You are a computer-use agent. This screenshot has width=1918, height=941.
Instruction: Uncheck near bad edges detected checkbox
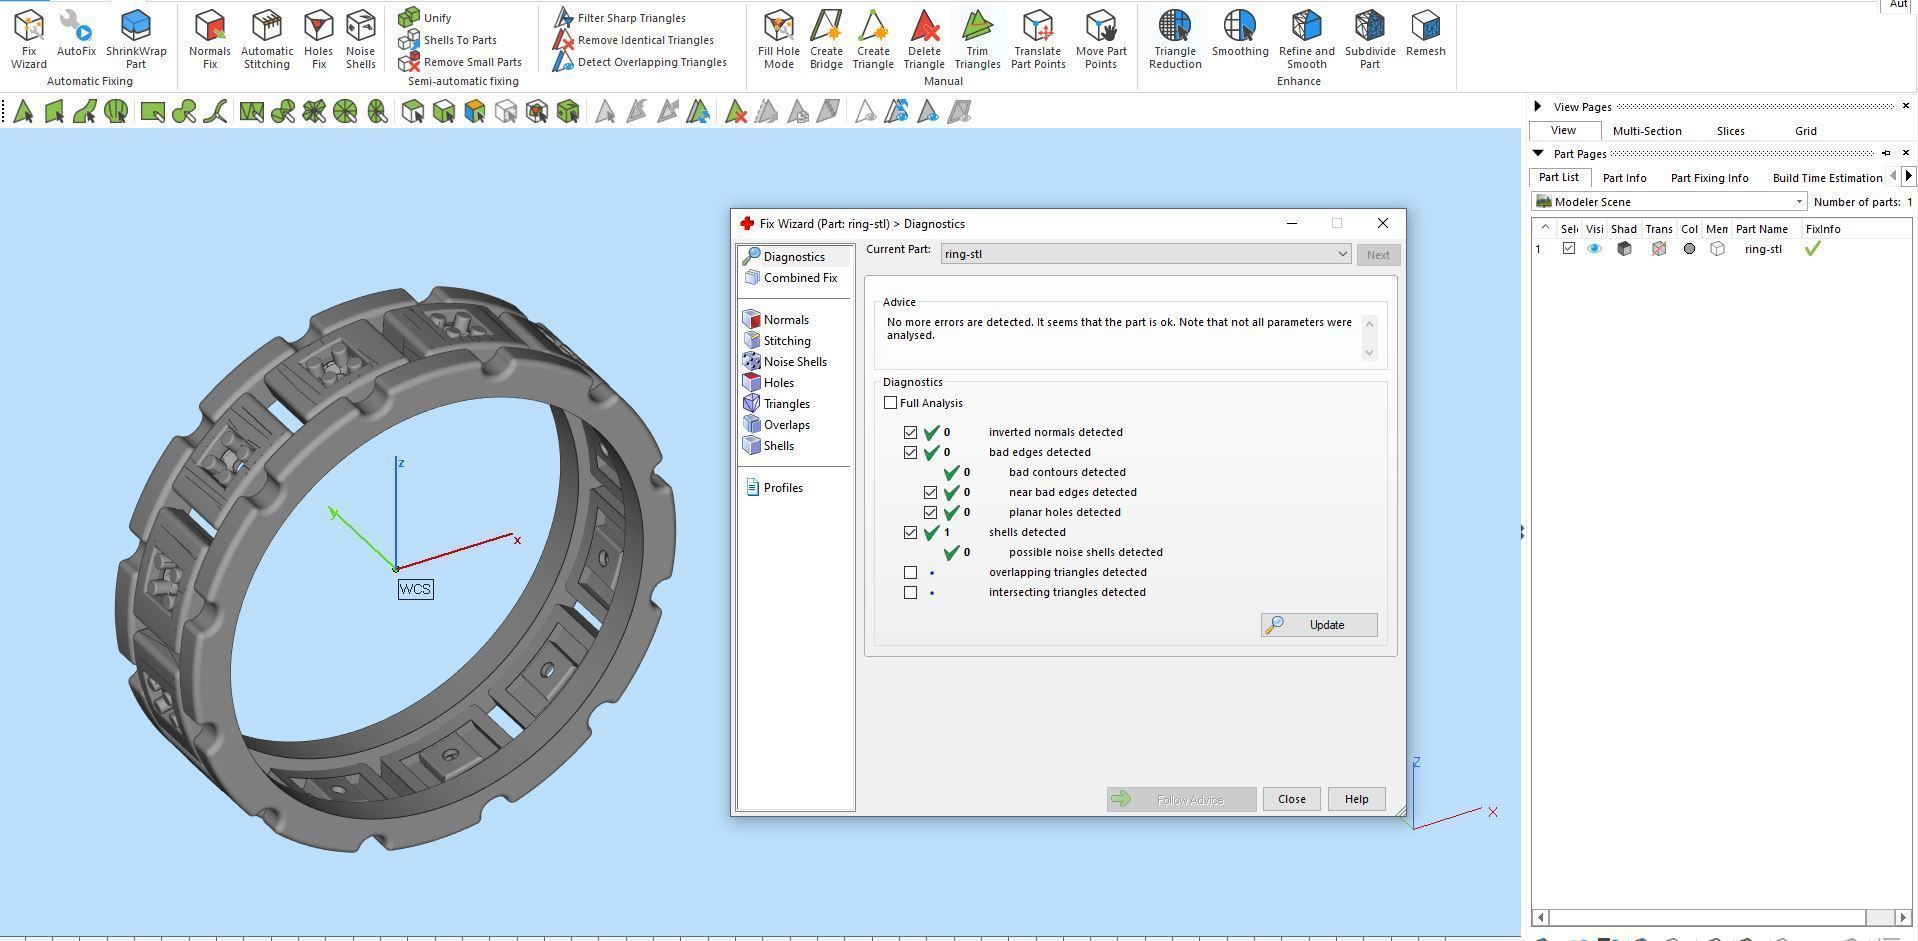click(930, 493)
